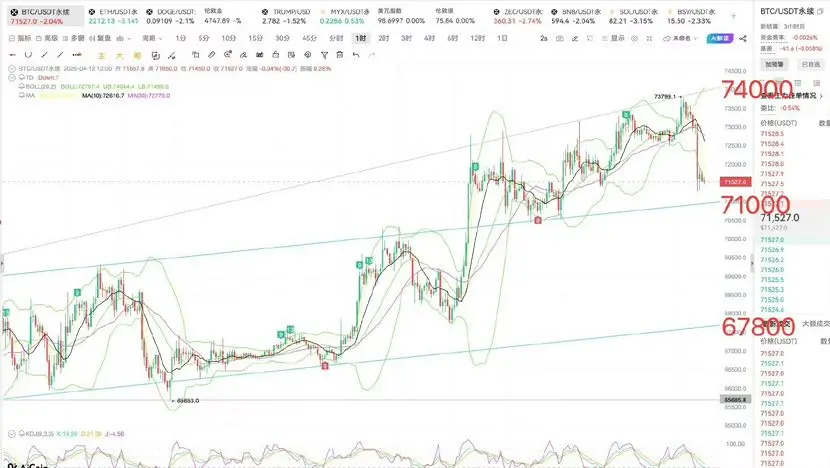Collapse the TD indicator group

pyautogui.click(x=12, y=78)
